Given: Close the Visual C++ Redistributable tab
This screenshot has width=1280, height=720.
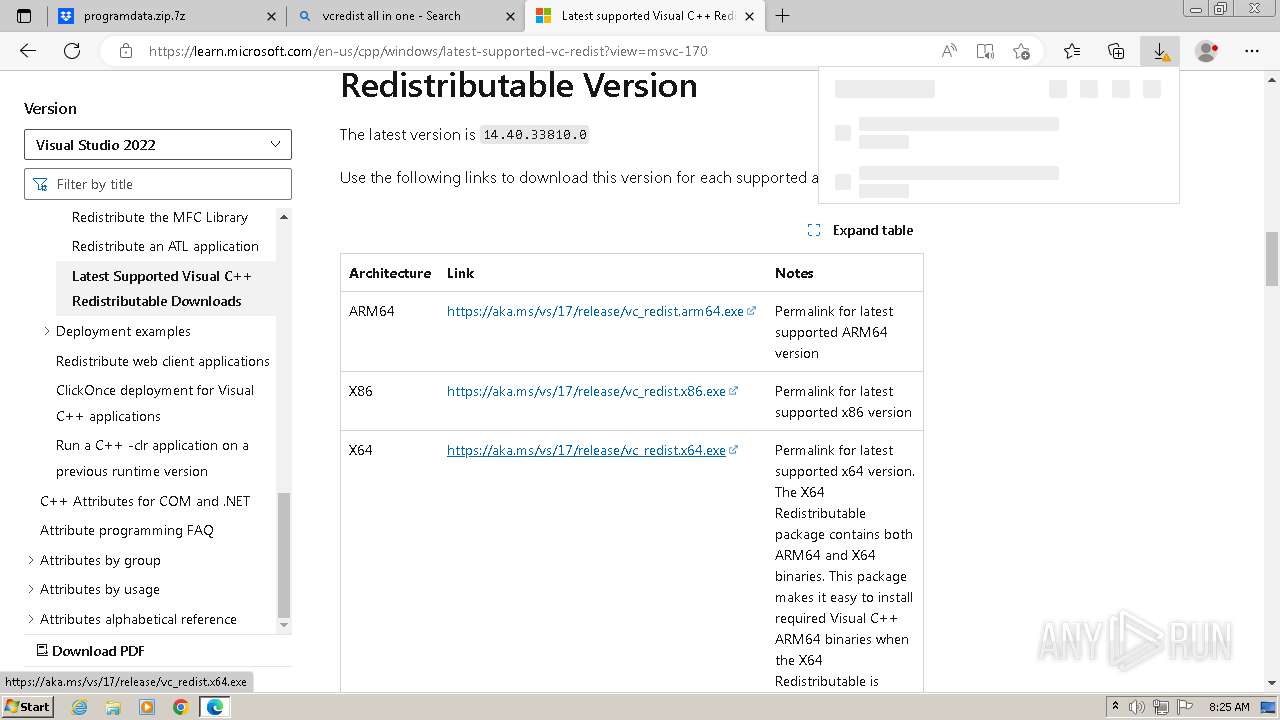Looking at the screenshot, I should point(750,16).
